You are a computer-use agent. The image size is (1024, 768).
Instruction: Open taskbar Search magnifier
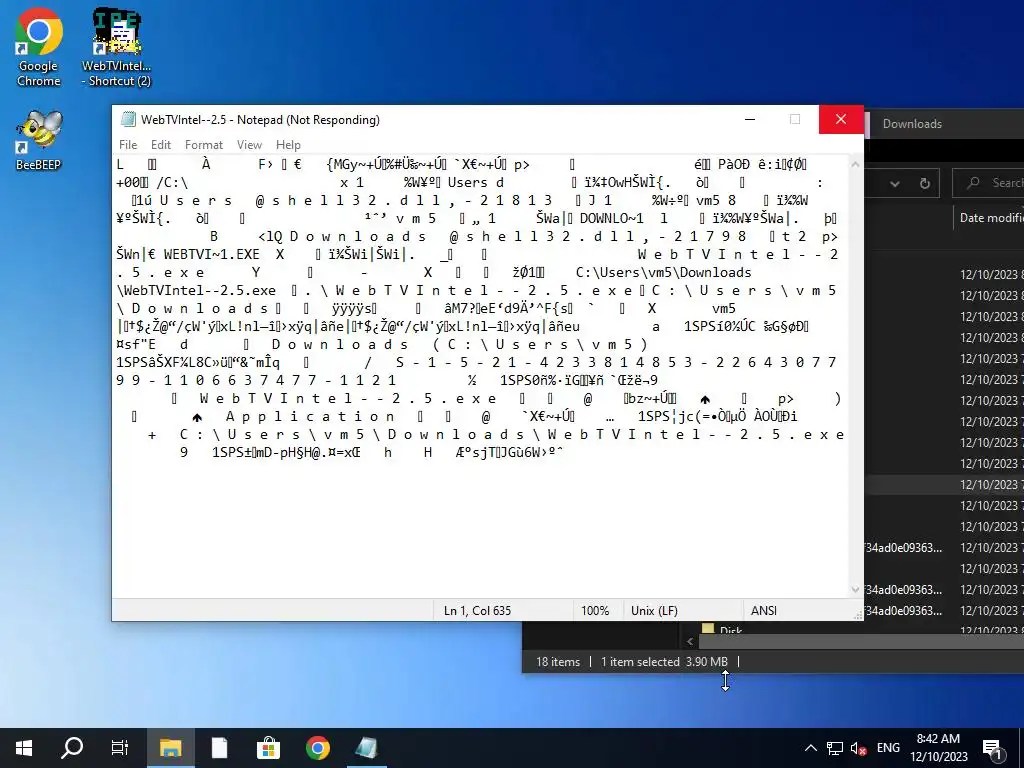coord(72,748)
